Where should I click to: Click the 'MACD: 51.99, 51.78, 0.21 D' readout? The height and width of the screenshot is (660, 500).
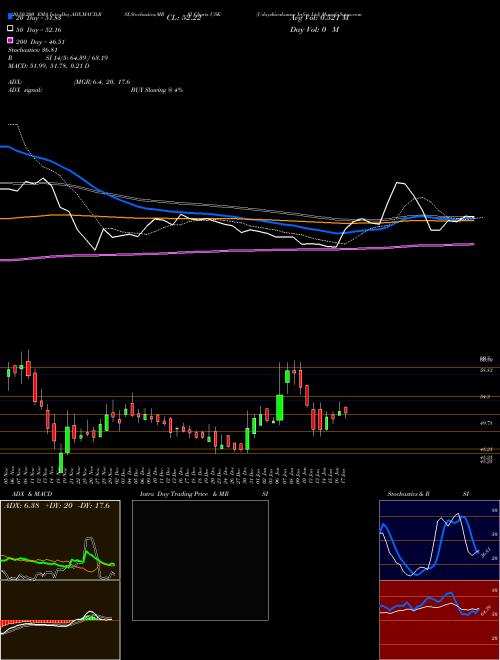pyautogui.click(x=48, y=66)
